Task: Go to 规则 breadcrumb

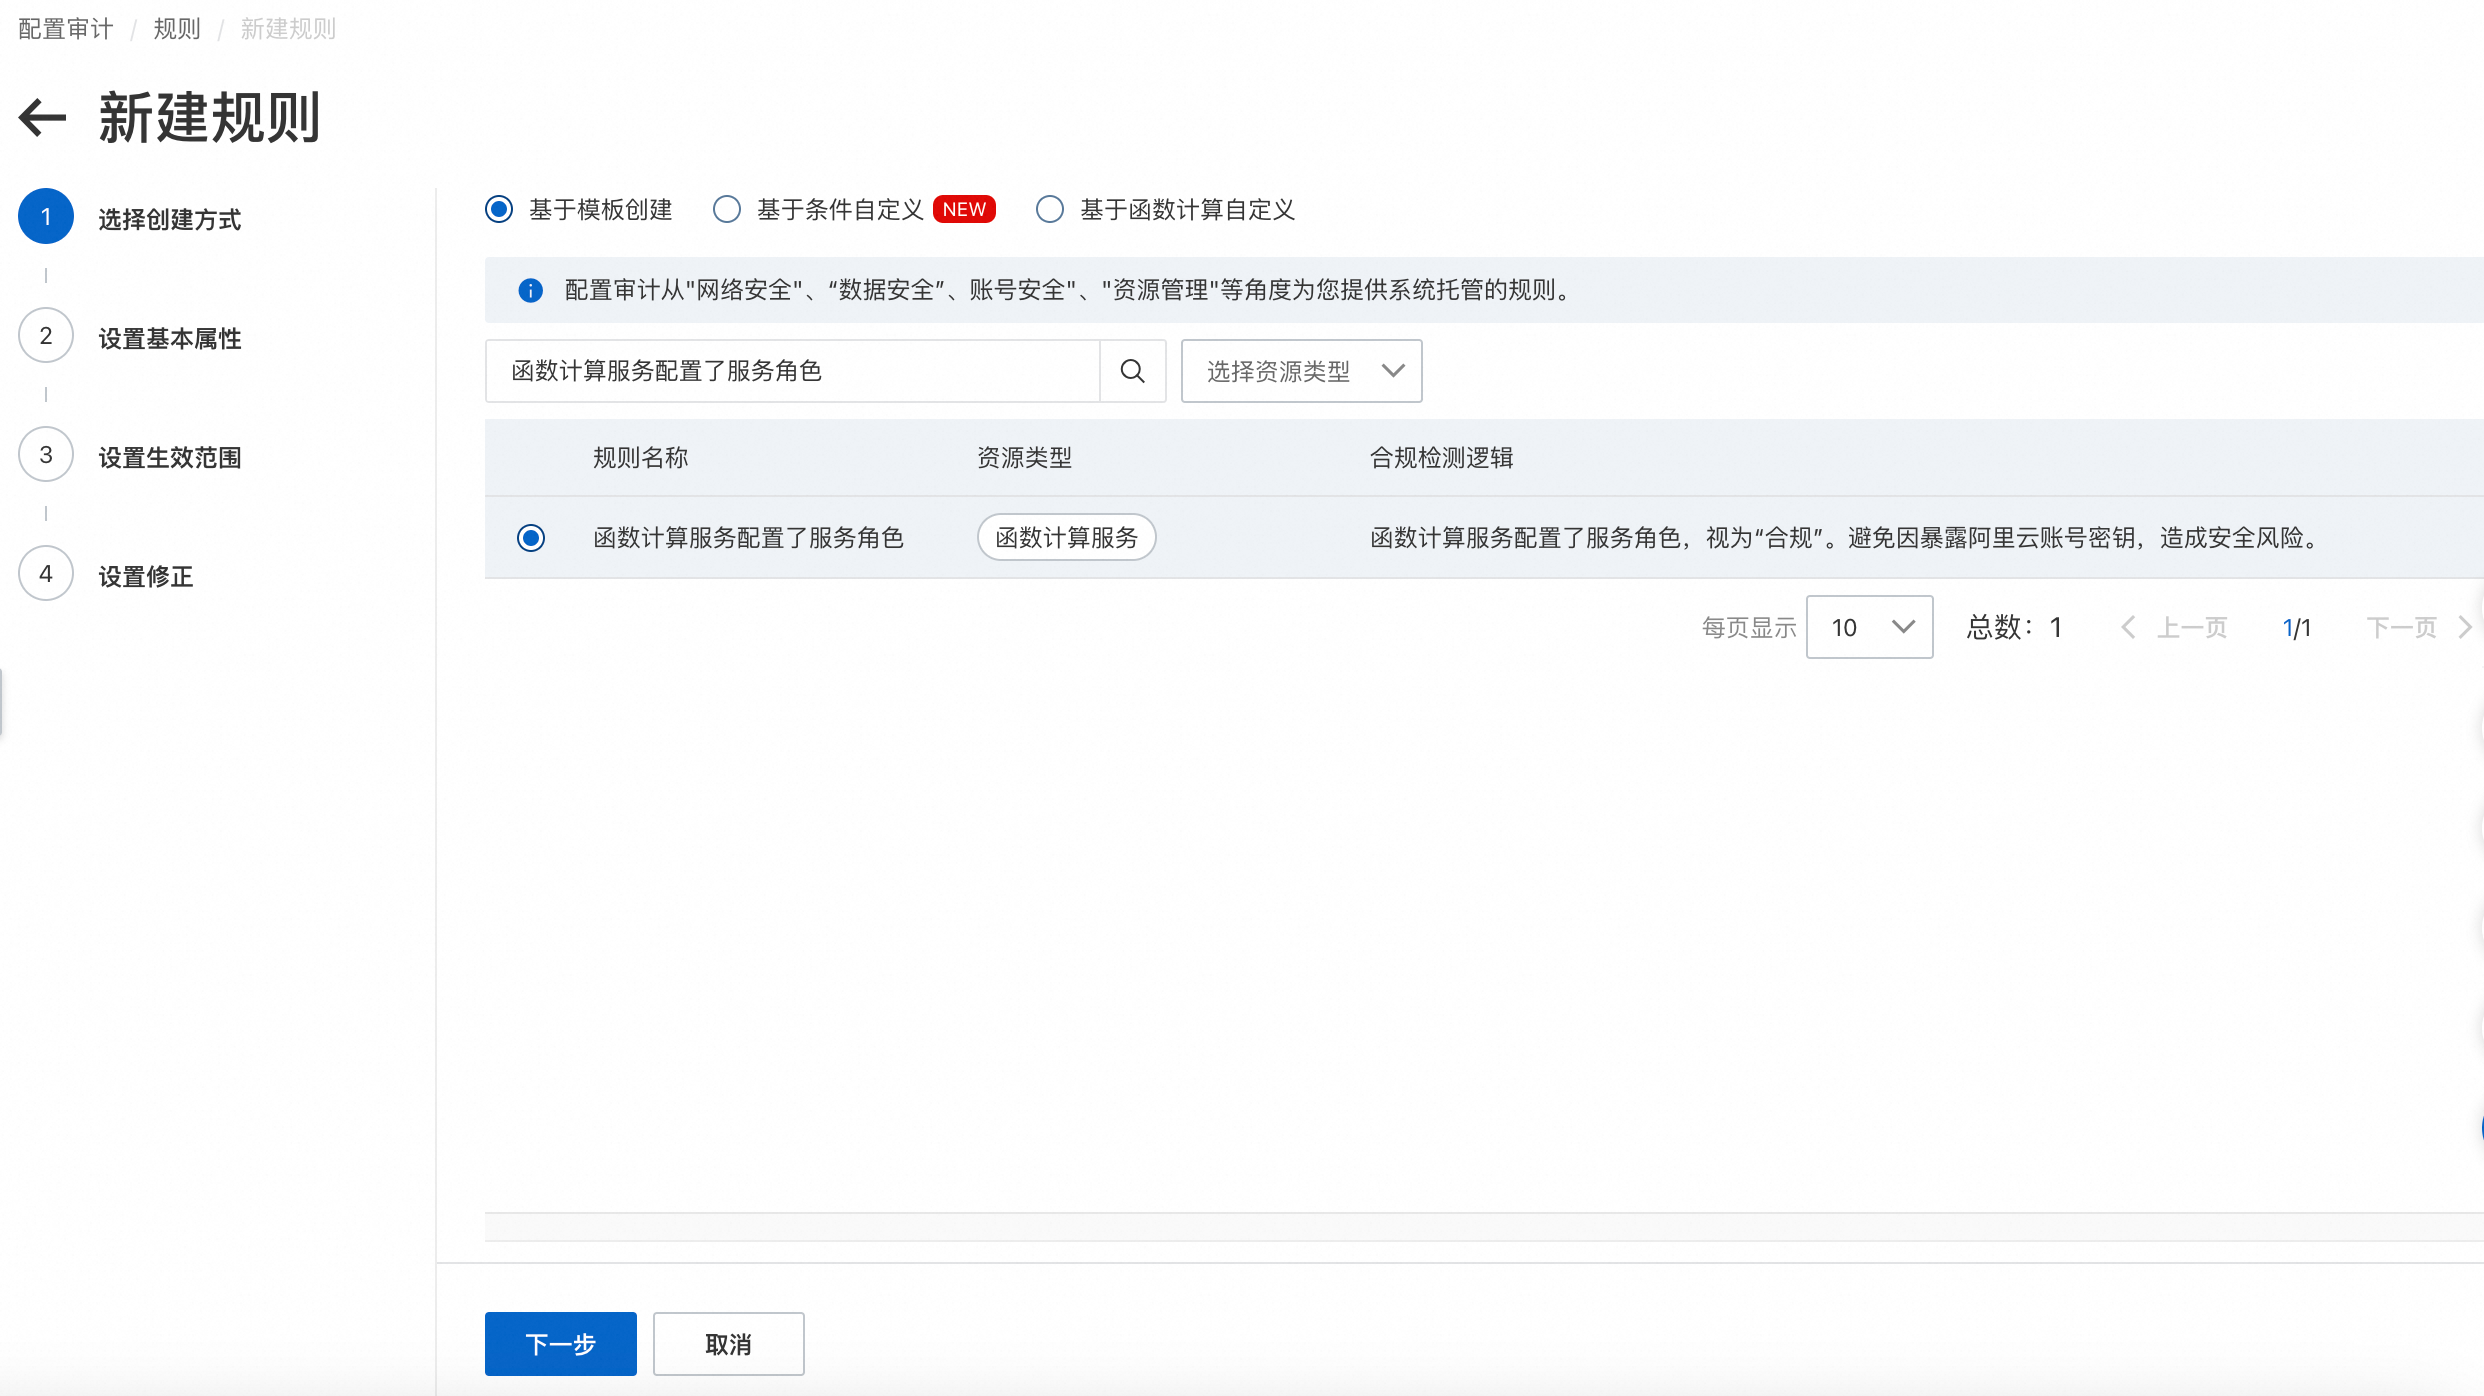Action: click(177, 29)
